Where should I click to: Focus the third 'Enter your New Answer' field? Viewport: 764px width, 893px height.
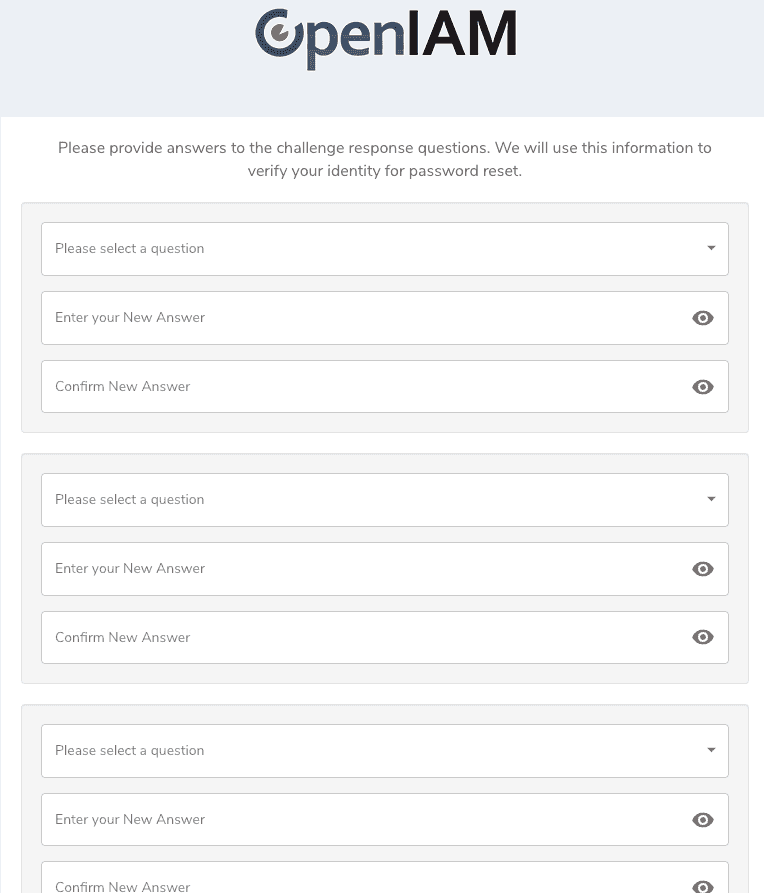pos(360,820)
